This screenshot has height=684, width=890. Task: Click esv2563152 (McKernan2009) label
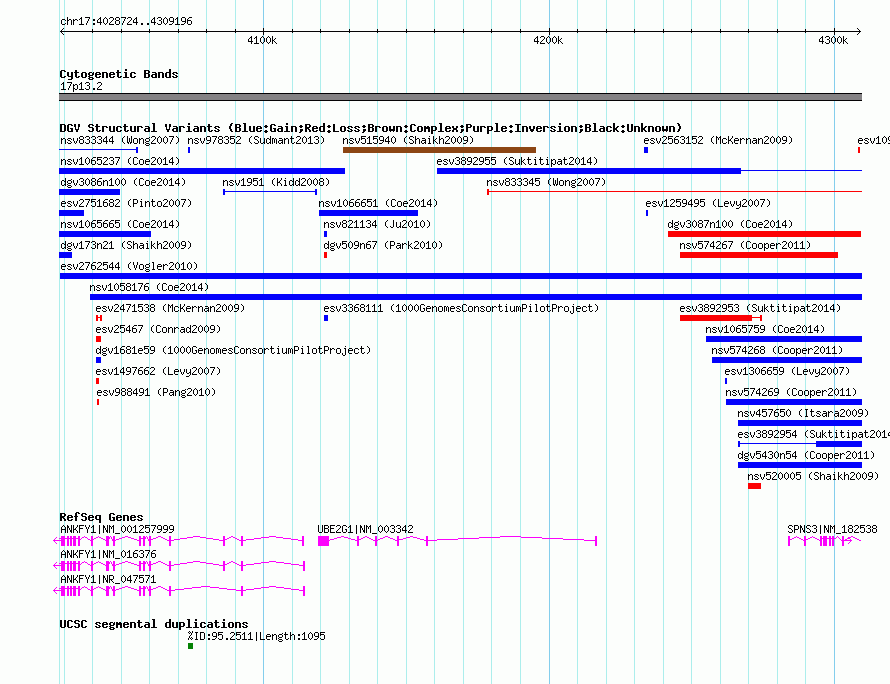718,140
